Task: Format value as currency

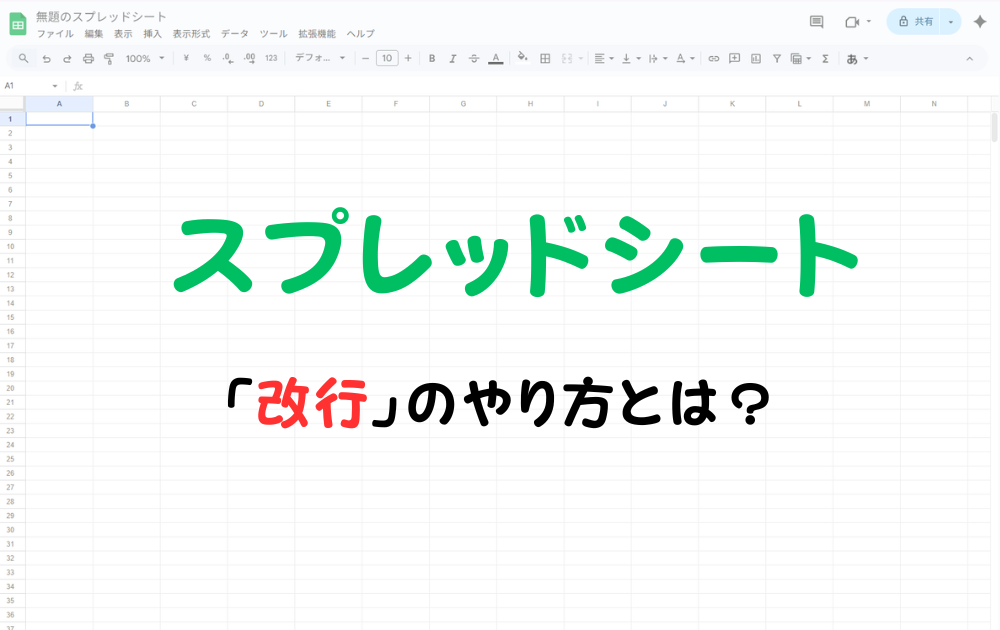Action: click(x=185, y=58)
